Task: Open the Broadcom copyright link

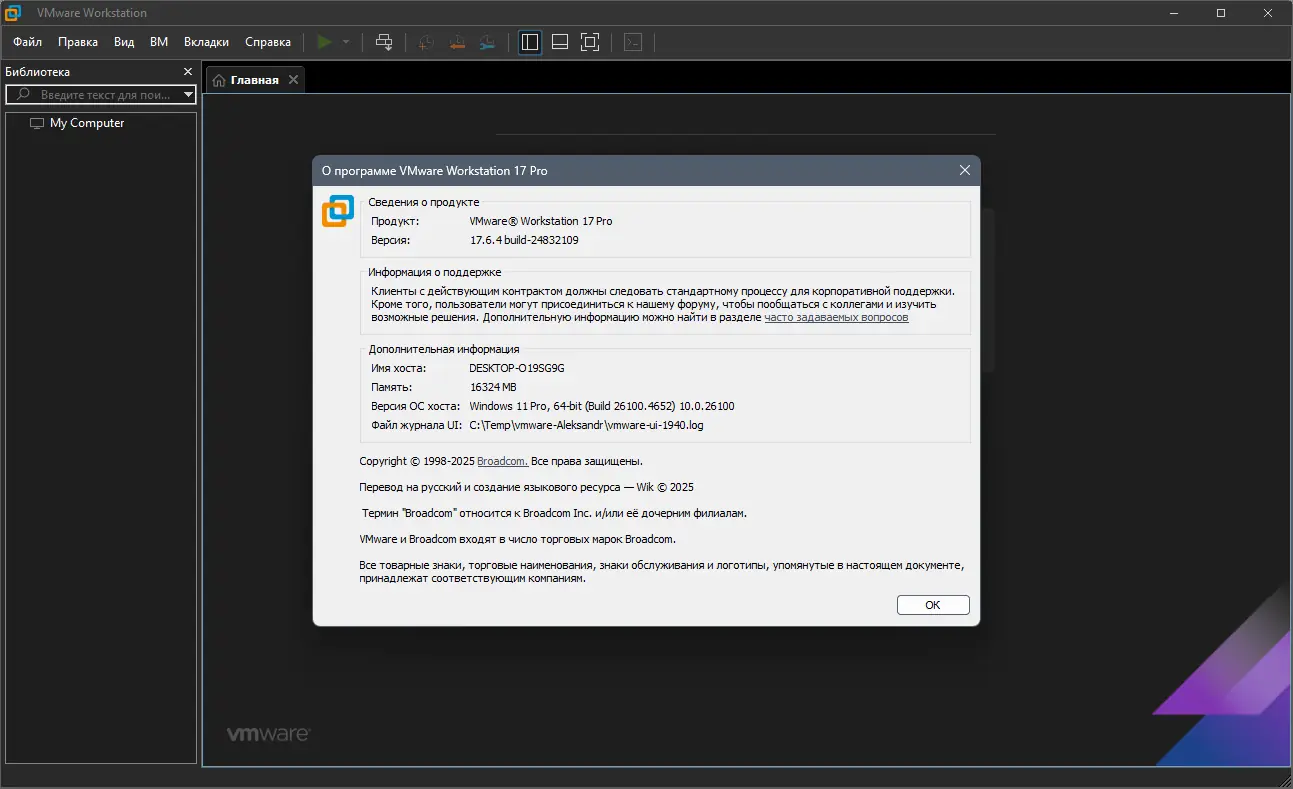Action: click(502, 462)
